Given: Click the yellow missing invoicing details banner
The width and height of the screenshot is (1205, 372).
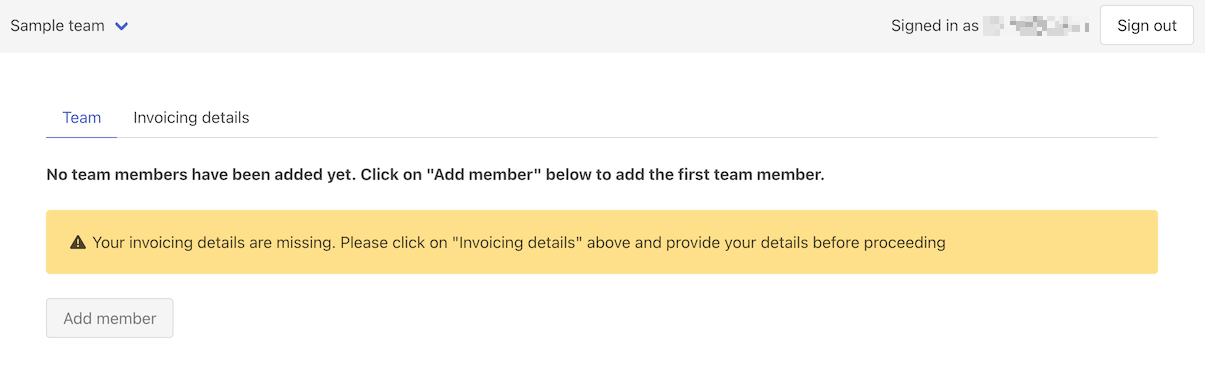Looking at the screenshot, I should tap(602, 242).
